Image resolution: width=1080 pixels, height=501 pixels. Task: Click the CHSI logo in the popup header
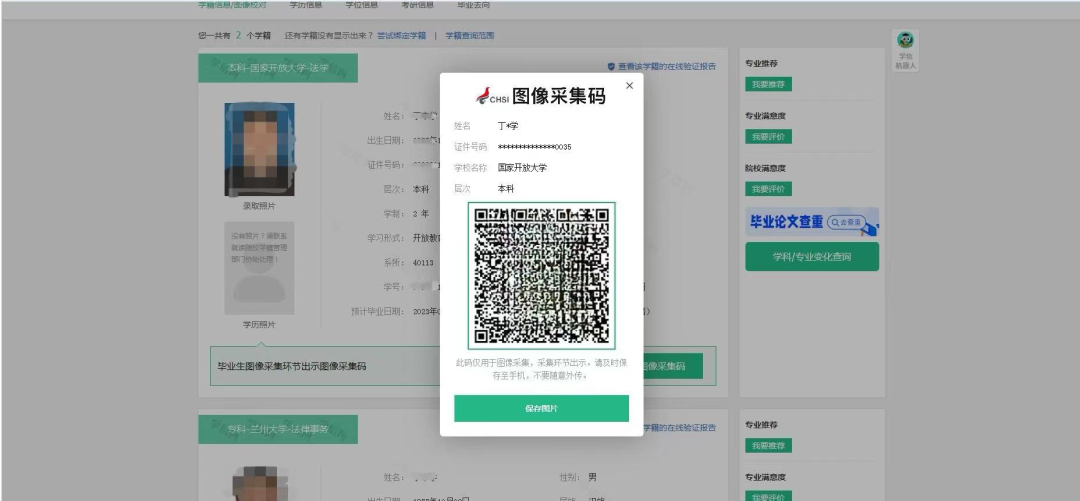(x=492, y=96)
